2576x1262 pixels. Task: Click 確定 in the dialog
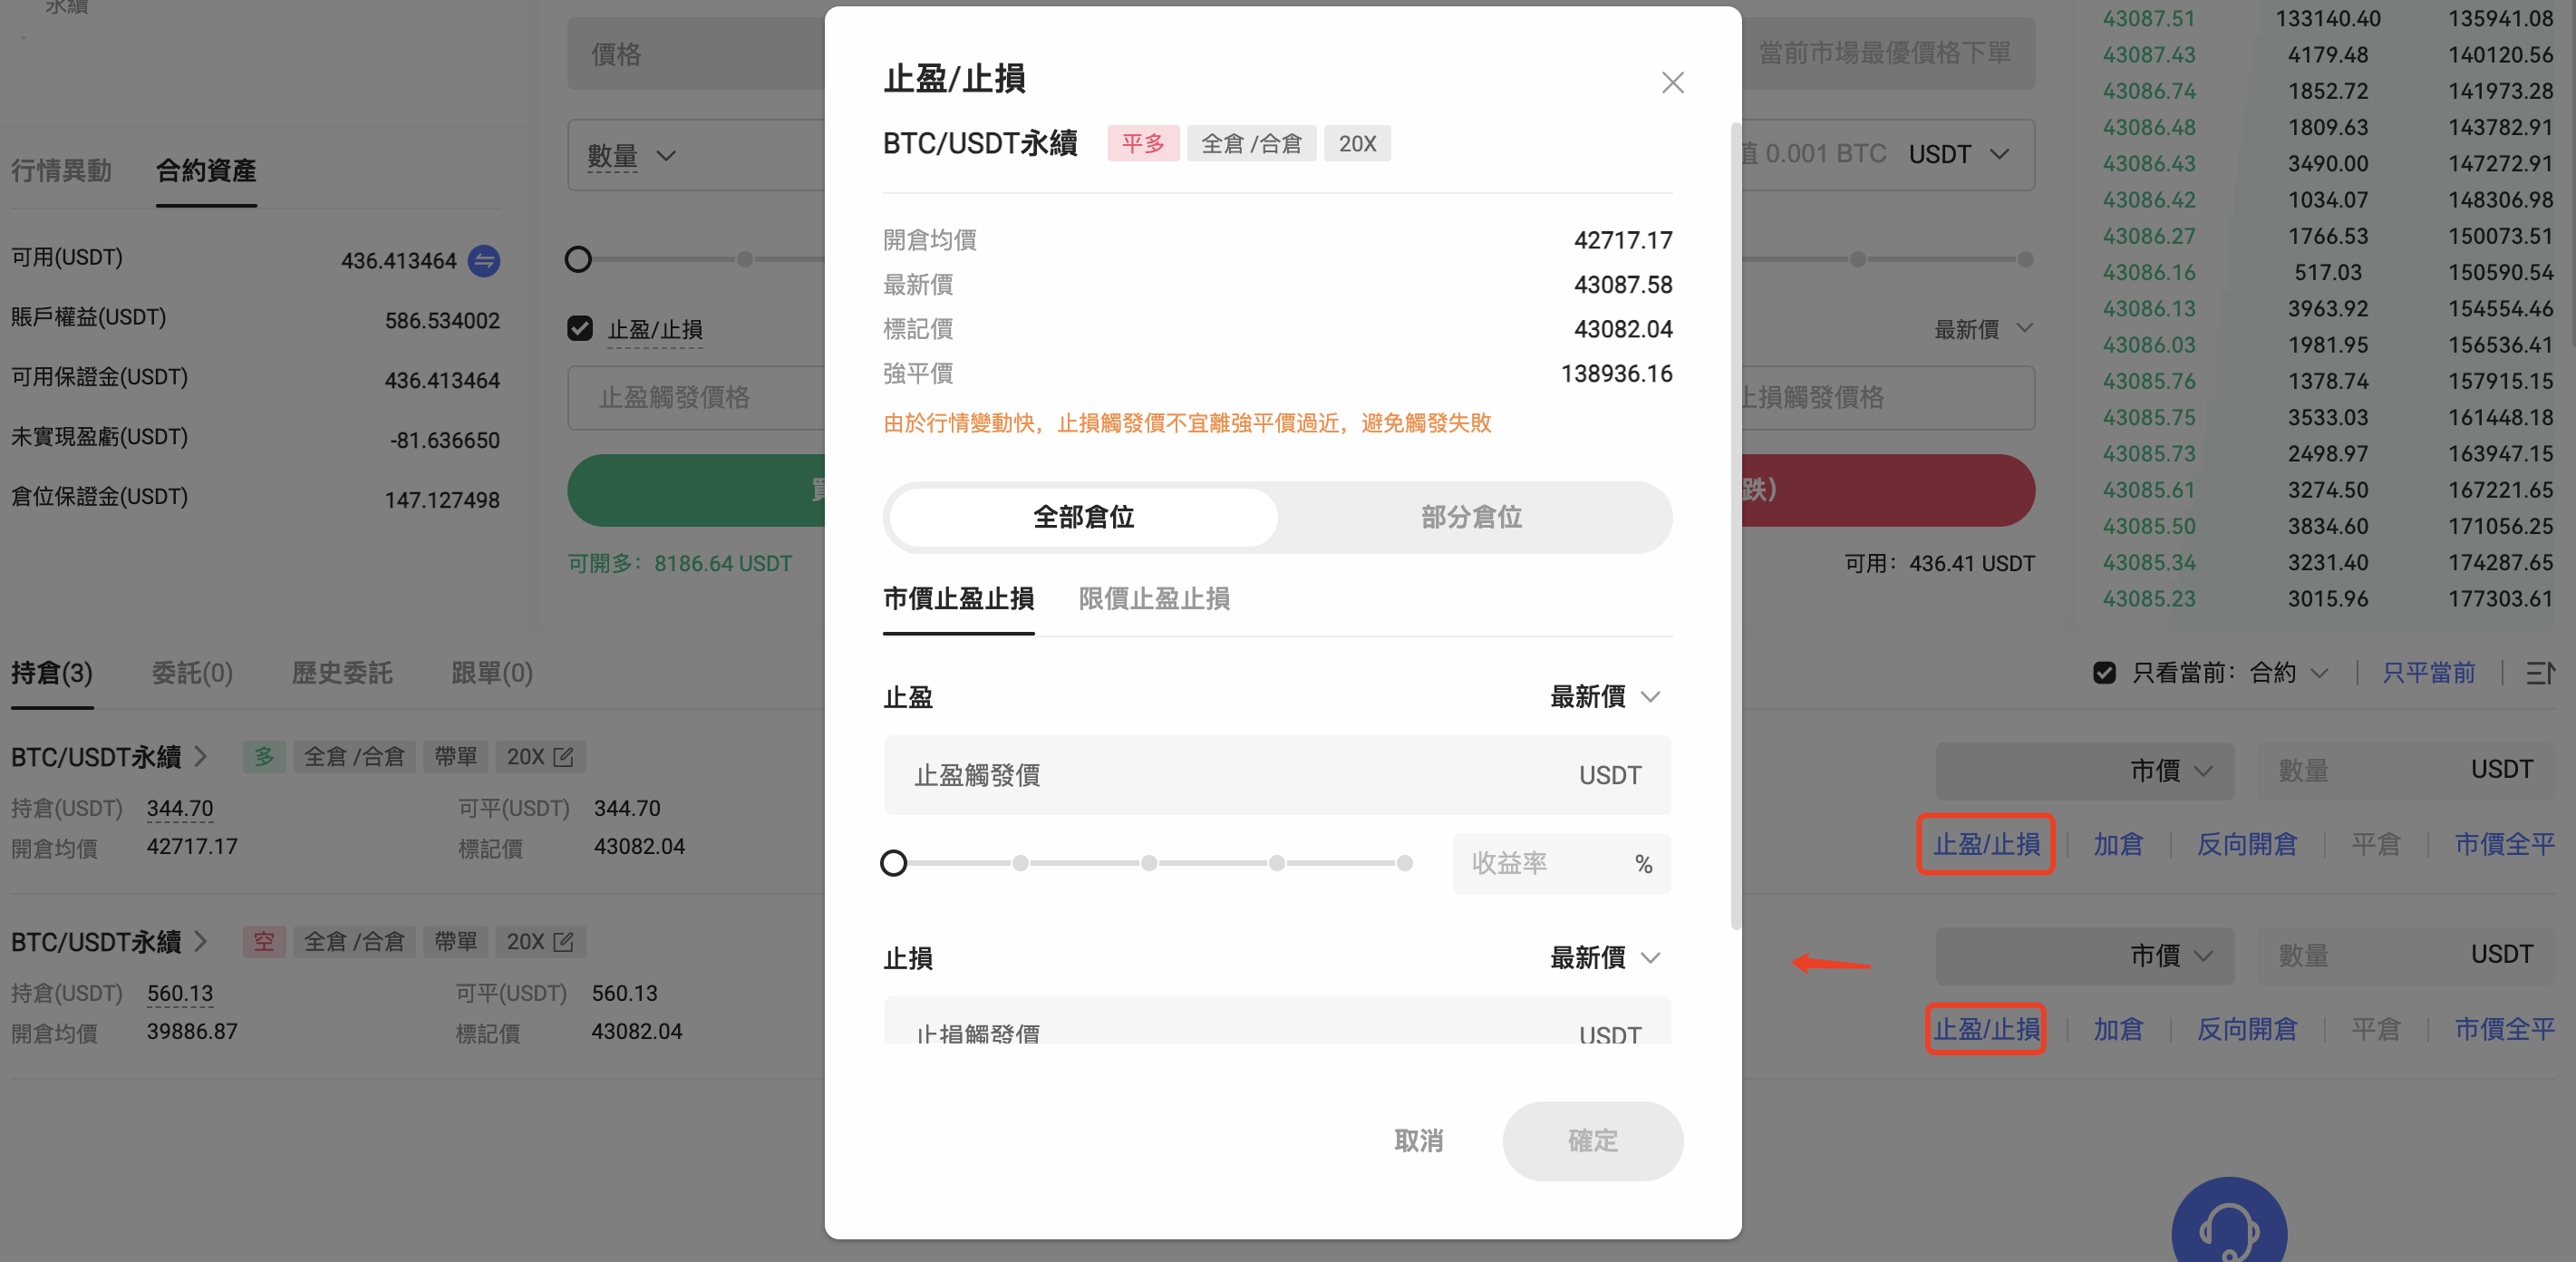(1592, 1141)
